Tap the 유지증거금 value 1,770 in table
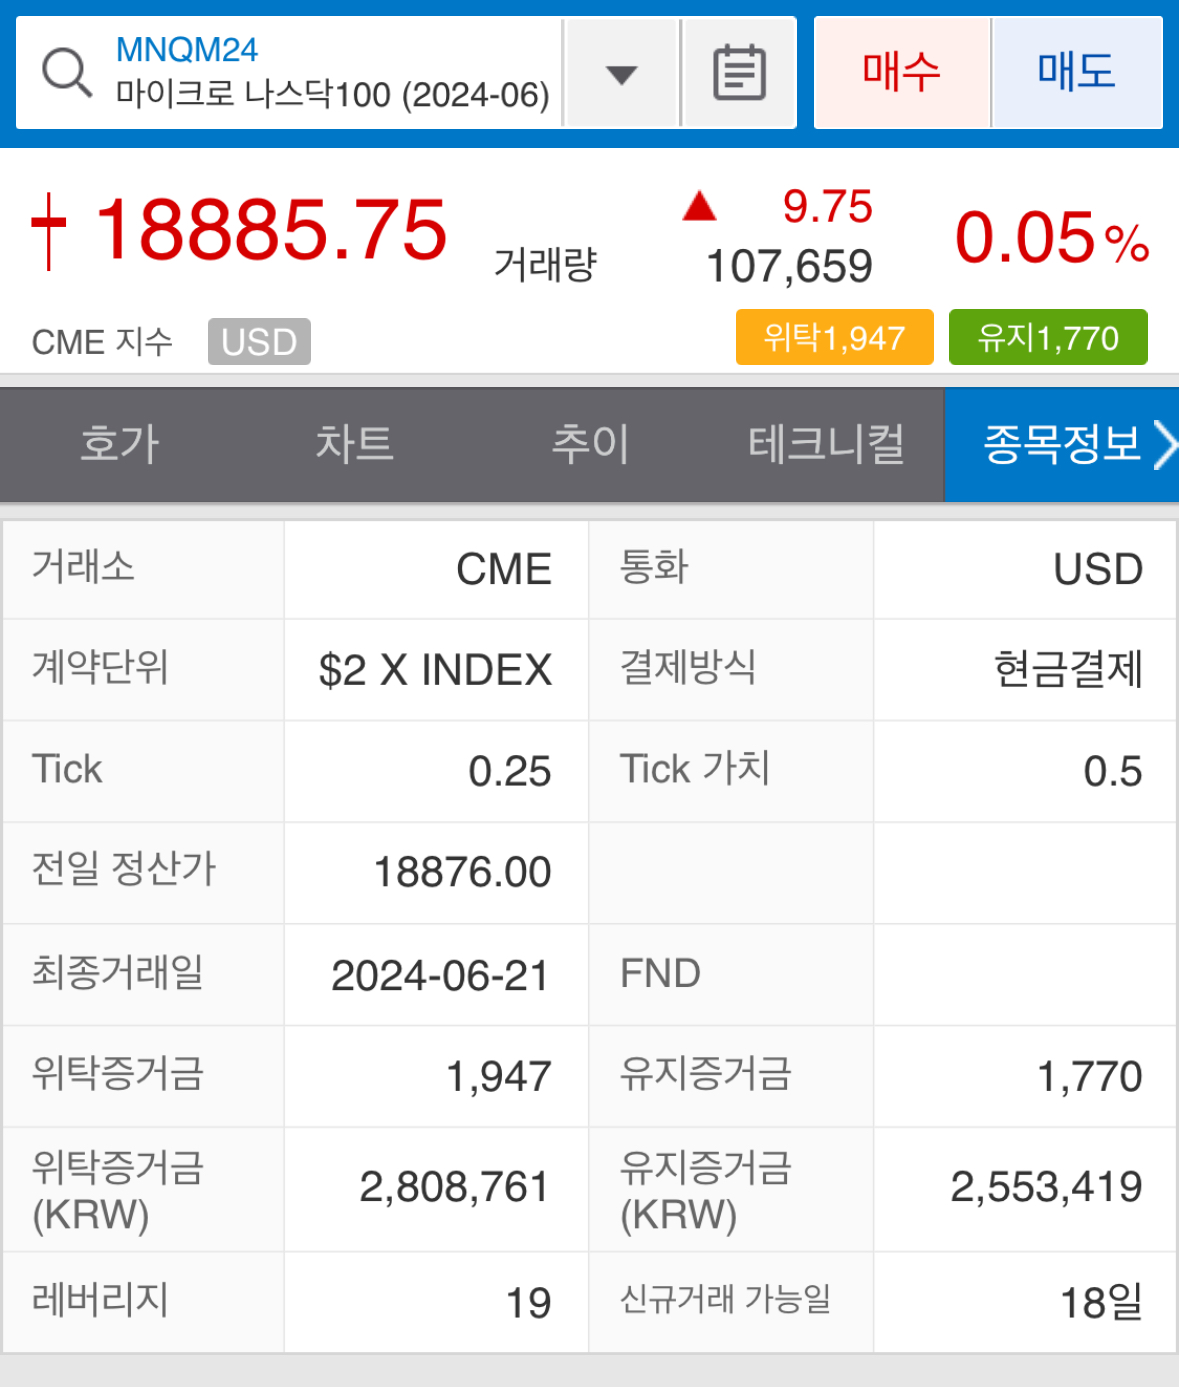The image size is (1179, 1387). [x=1090, y=1077]
